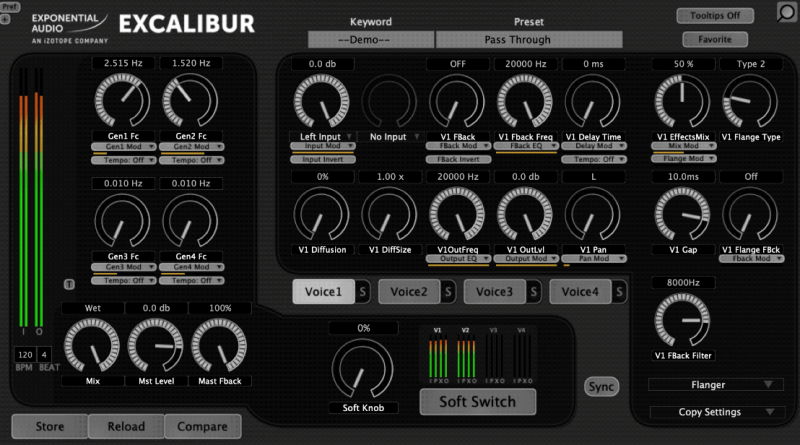Toggle the Input Invert switch

[322, 159]
